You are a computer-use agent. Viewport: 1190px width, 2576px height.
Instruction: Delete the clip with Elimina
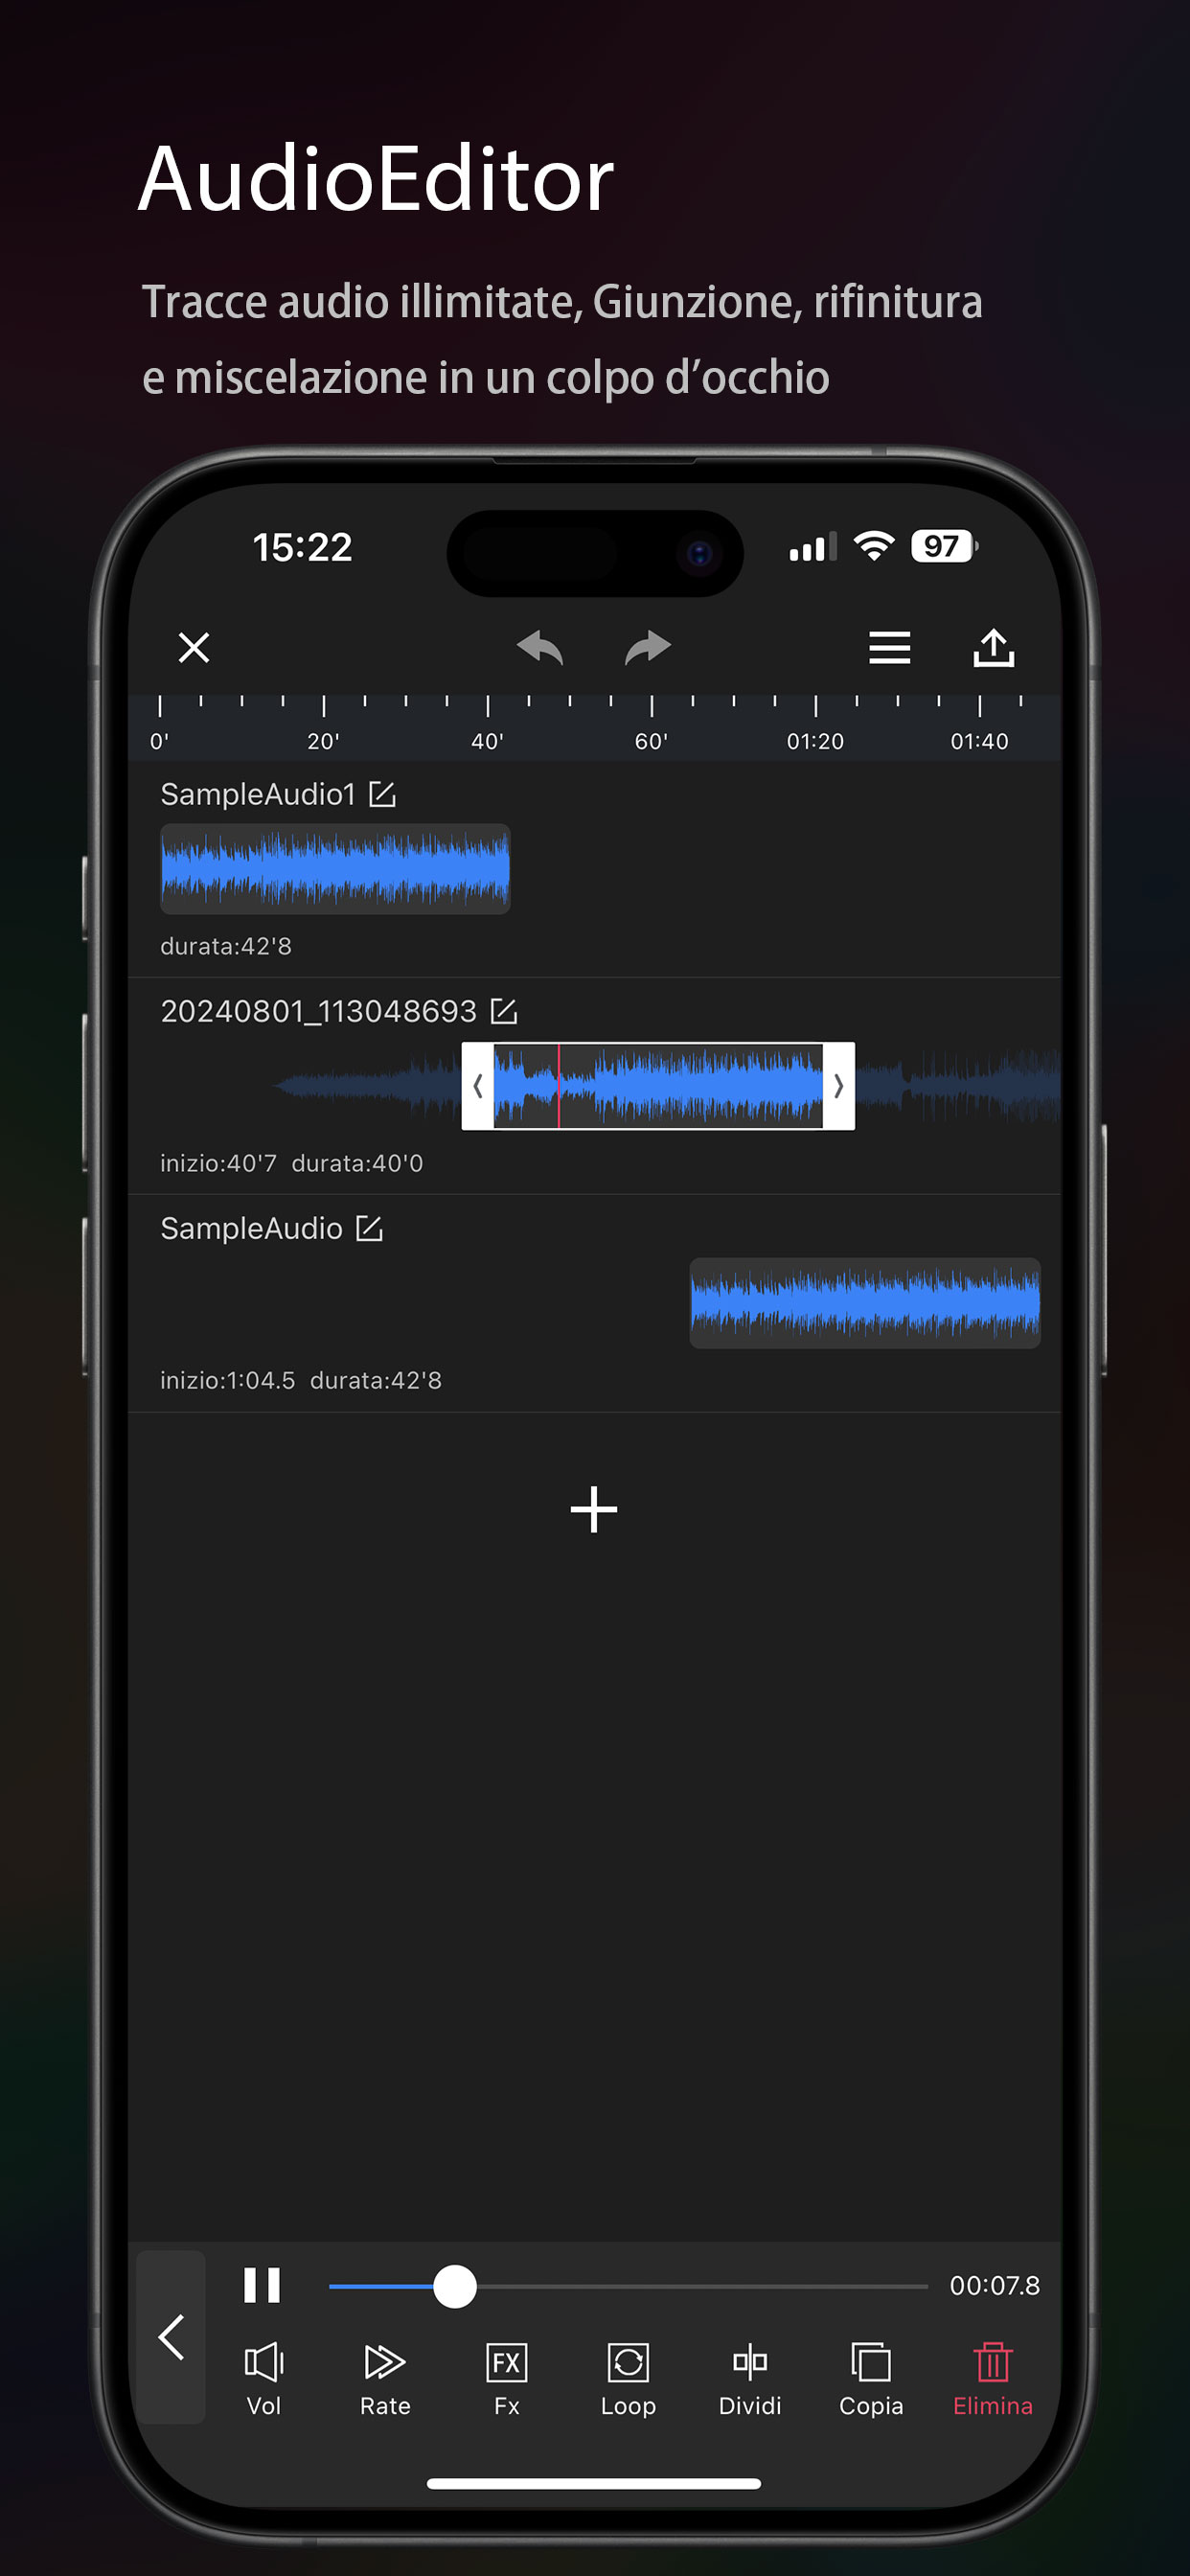(992, 2379)
